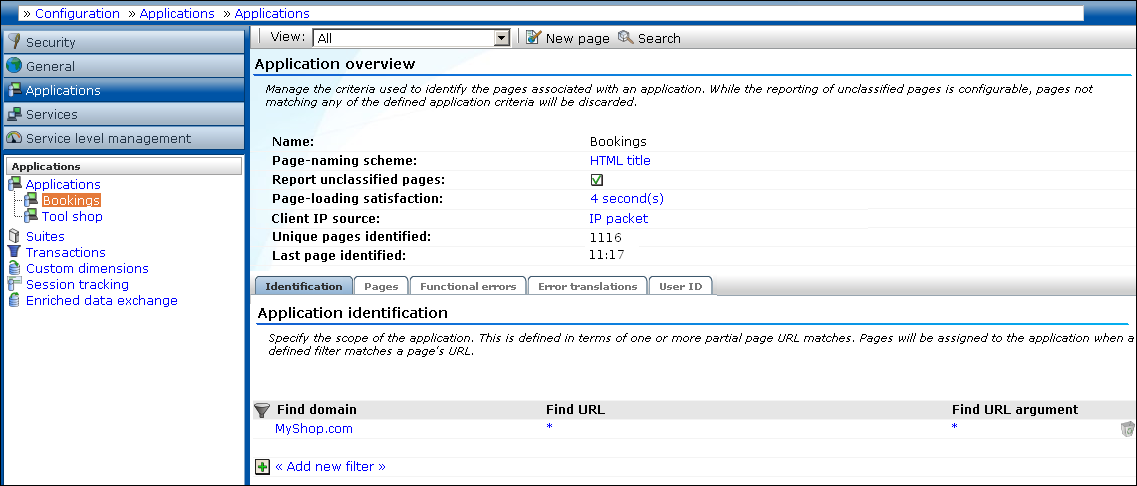The height and width of the screenshot is (486, 1137).
Task: Select the Tool shop tree item
Action: [x=72, y=216]
